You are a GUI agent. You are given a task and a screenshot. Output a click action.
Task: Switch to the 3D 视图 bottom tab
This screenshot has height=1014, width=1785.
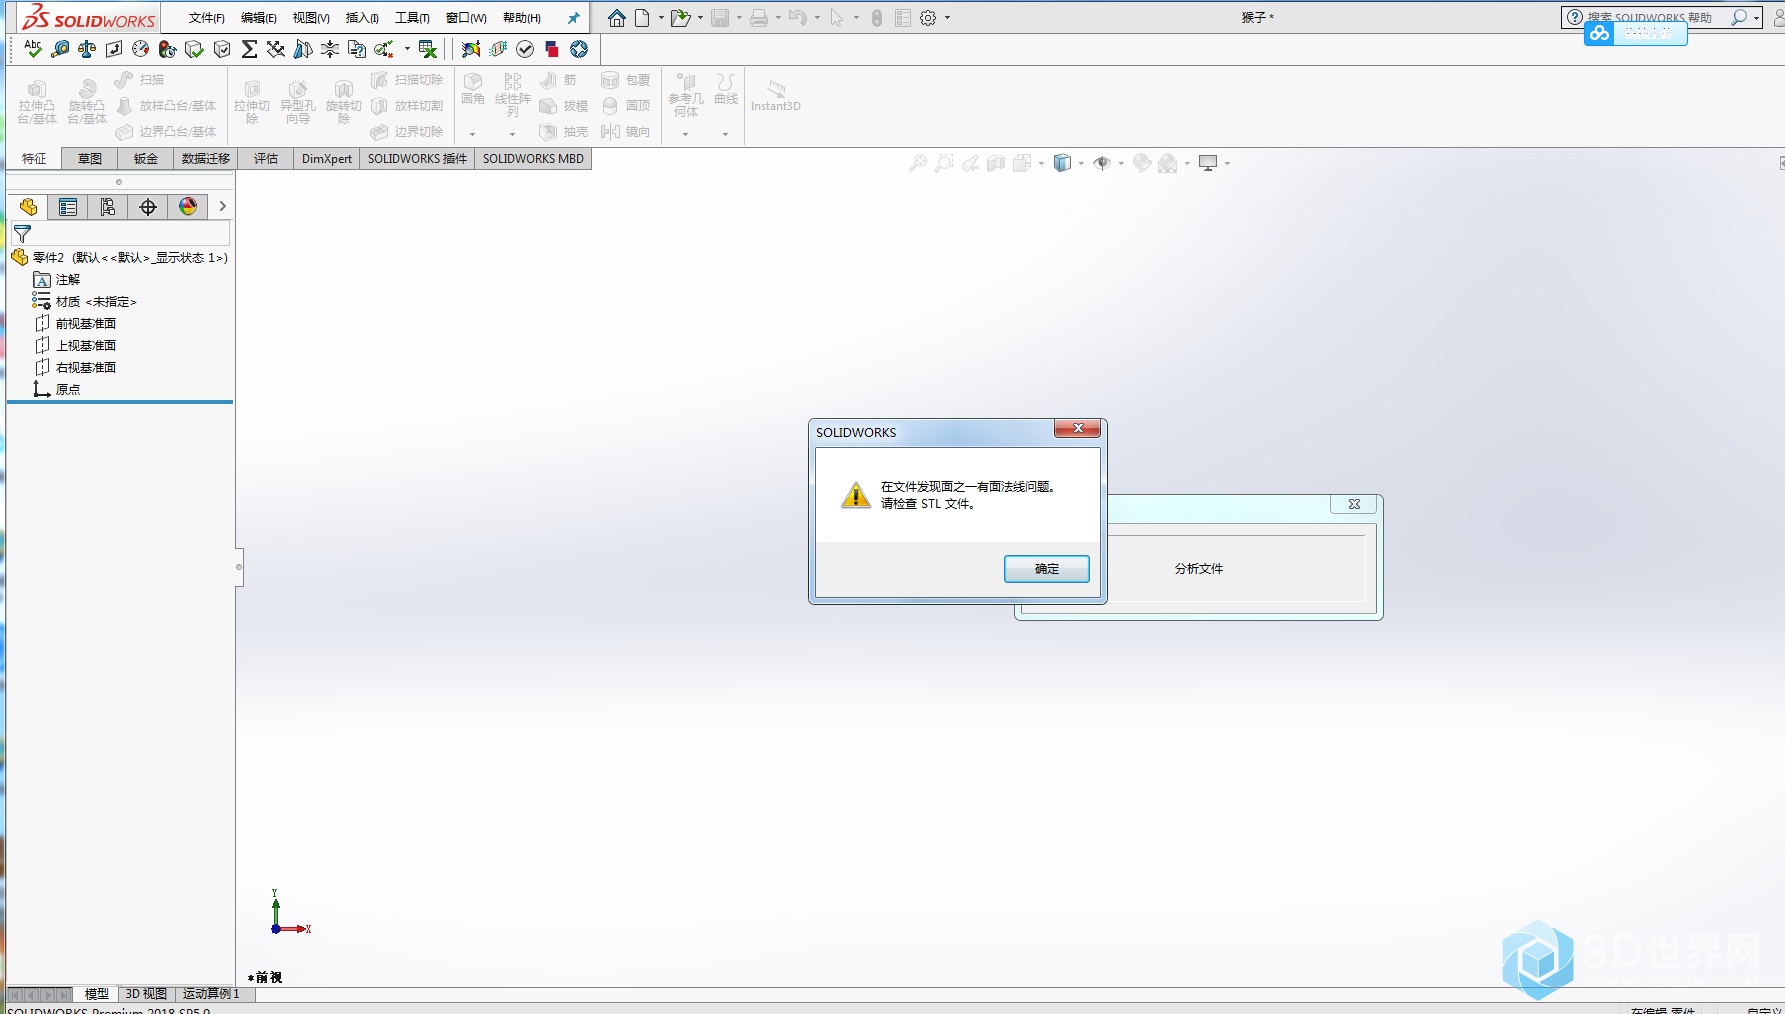point(146,994)
